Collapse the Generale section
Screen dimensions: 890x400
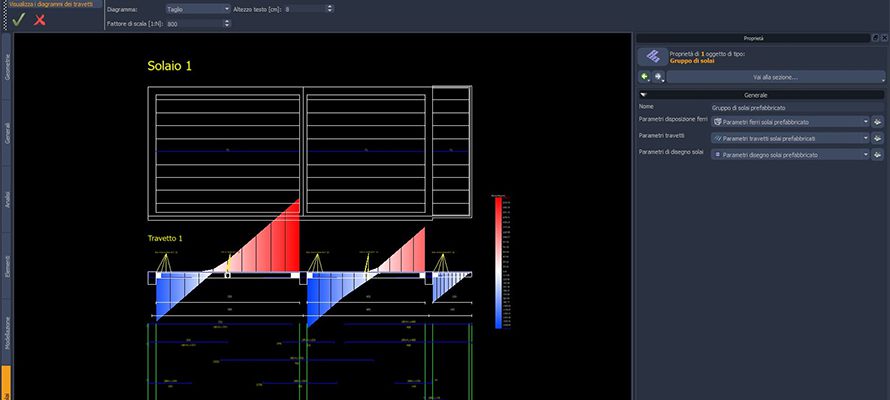644,95
